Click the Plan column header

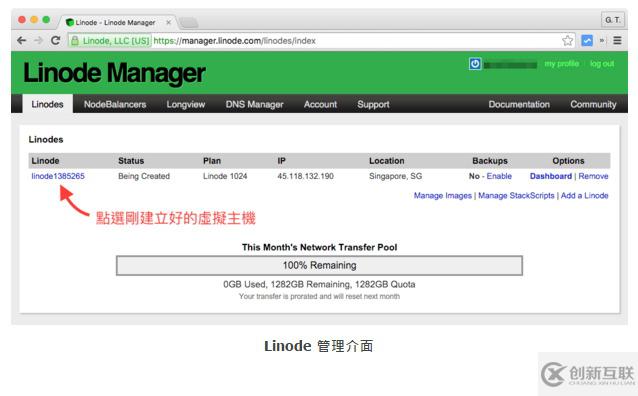[212, 161]
